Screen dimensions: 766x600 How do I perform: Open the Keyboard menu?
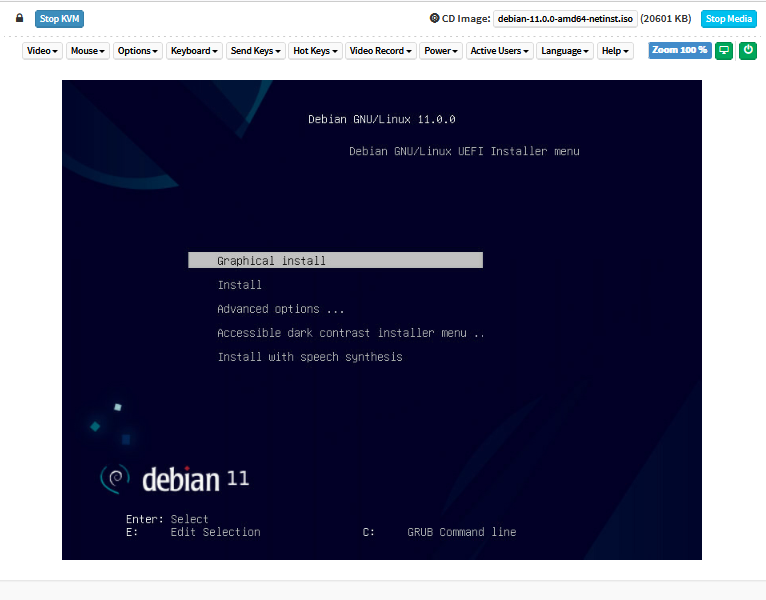coord(195,51)
